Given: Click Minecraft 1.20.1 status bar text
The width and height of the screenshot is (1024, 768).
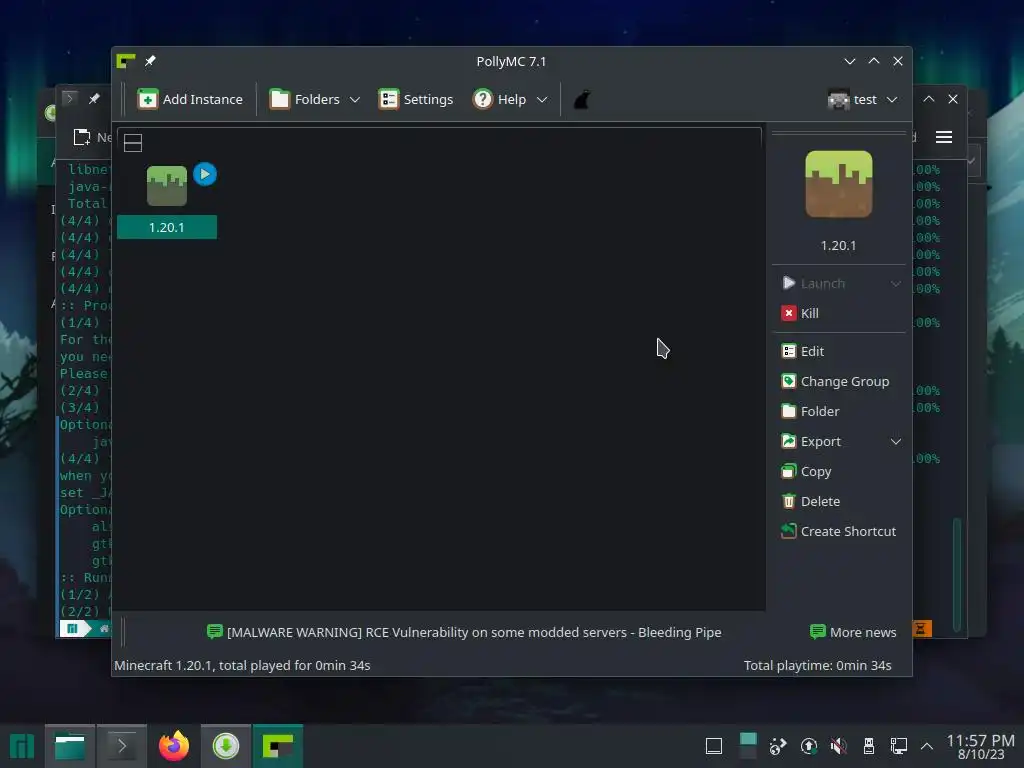Looking at the screenshot, I should click(242, 665).
